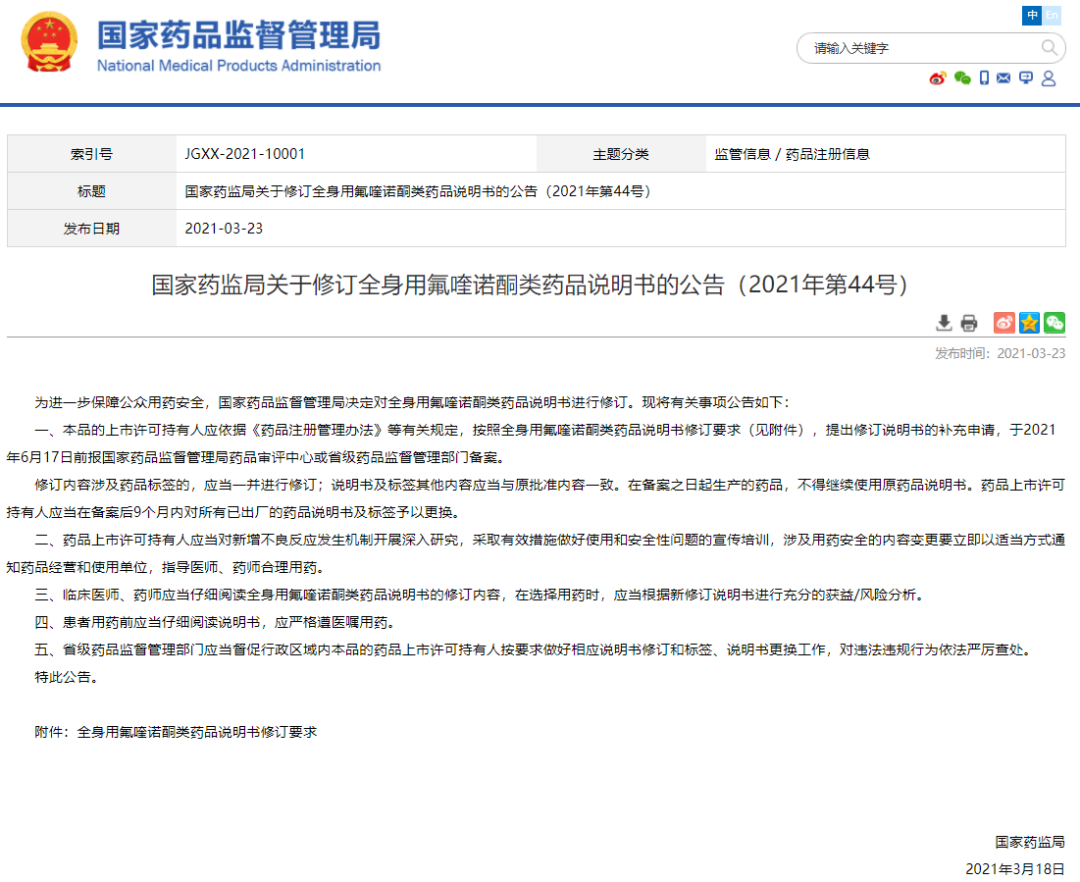
Task: Switch language to En (English)
Action: tap(1052, 15)
